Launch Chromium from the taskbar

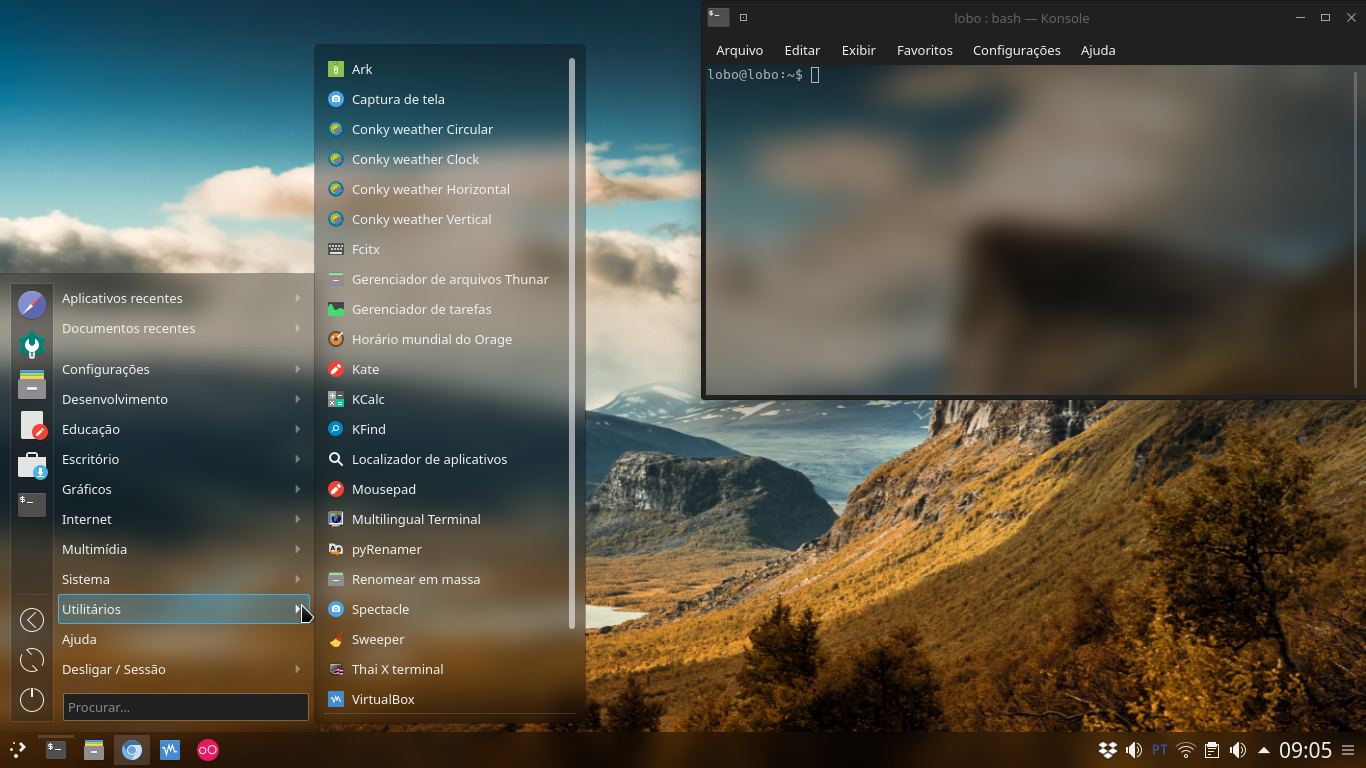131,748
